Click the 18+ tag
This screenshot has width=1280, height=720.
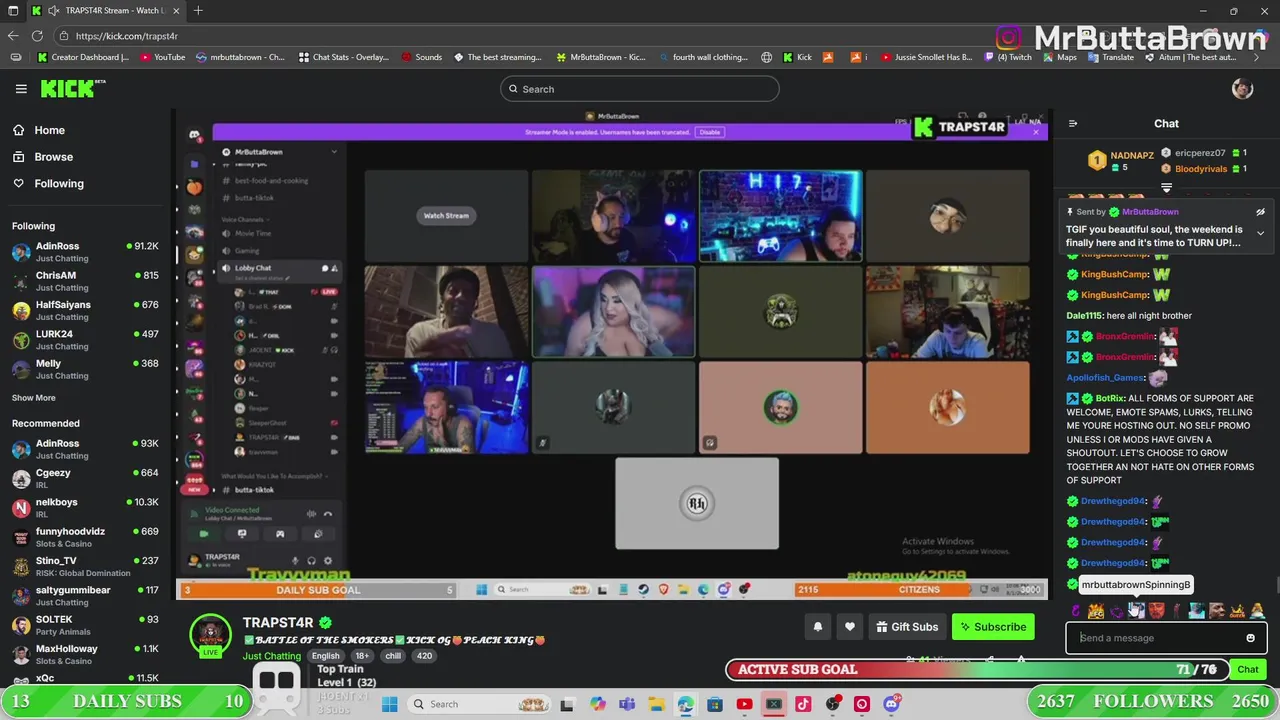click(362, 656)
